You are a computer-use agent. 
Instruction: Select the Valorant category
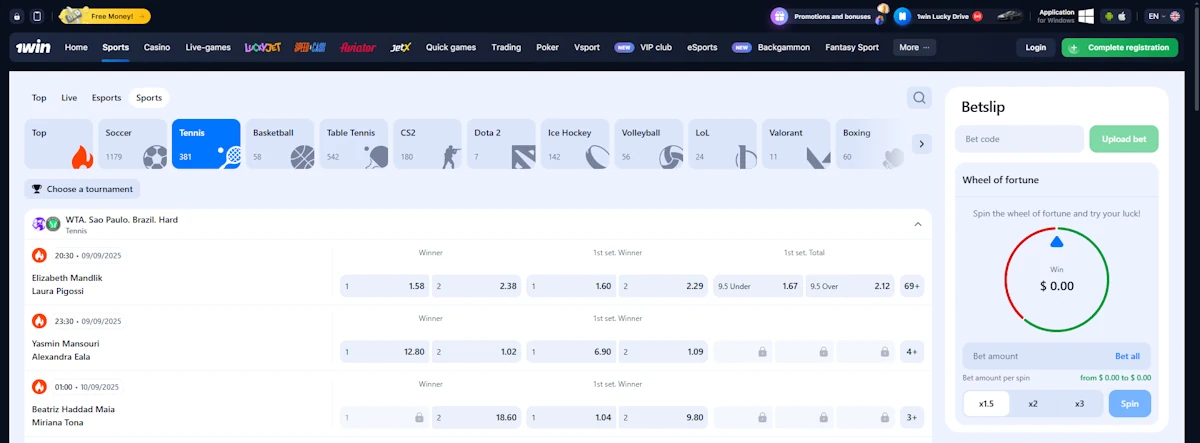(796, 144)
